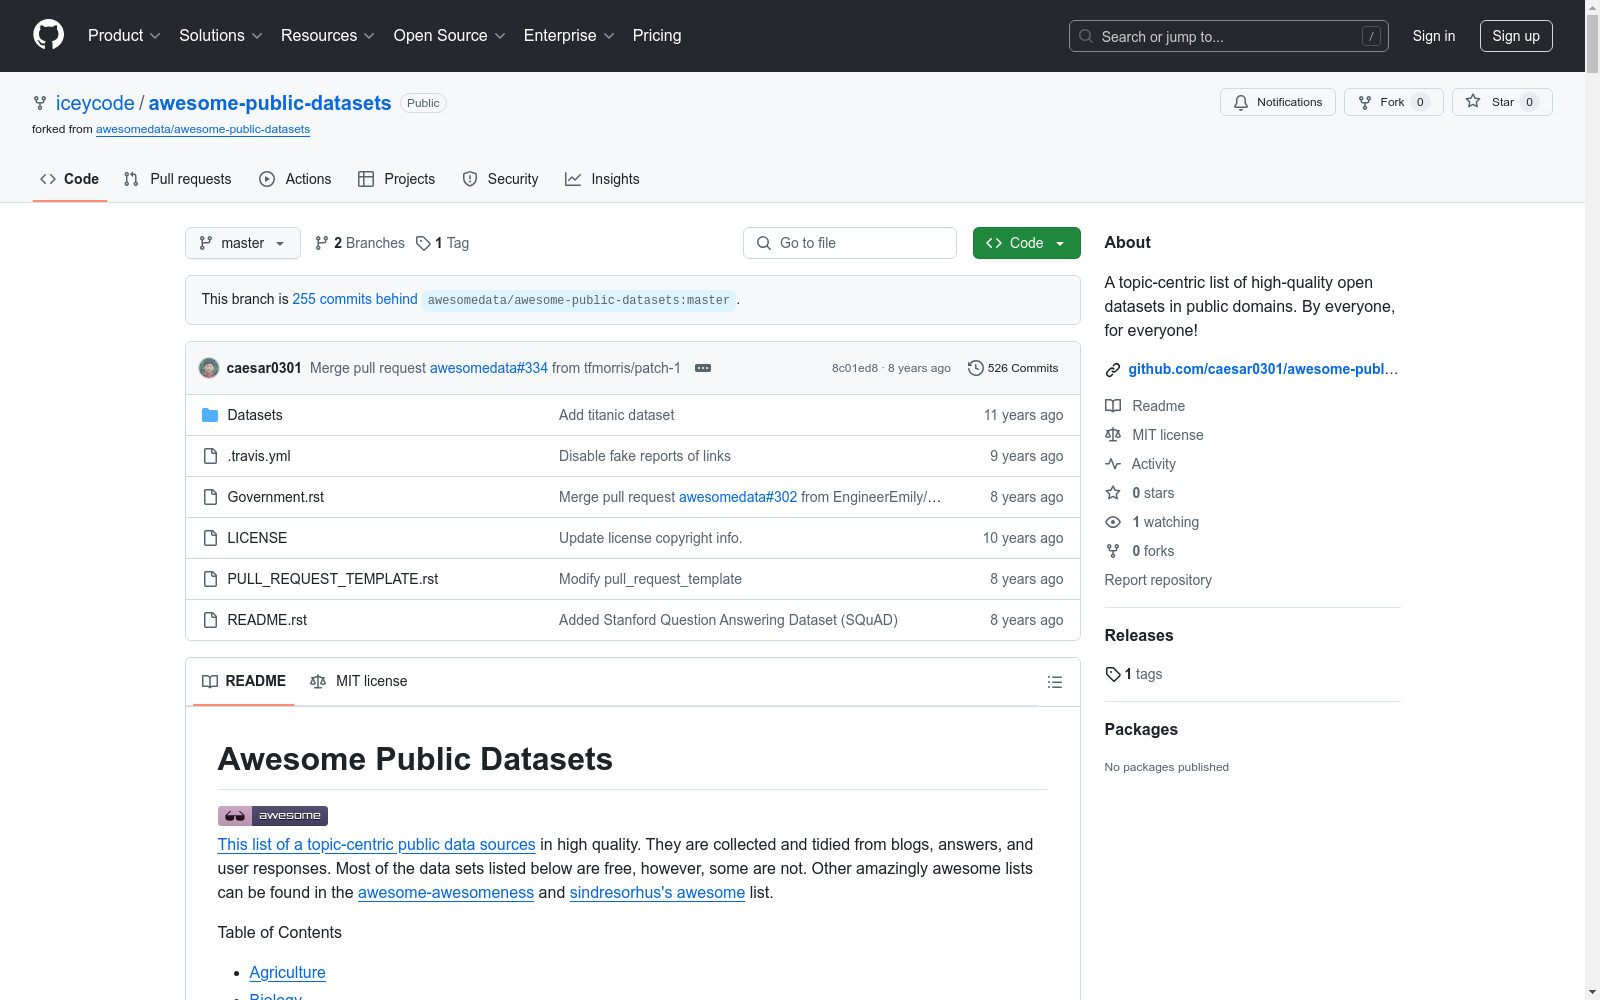Click Report repository
Image resolution: width=1600 pixels, height=1000 pixels.
pos(1158,580)
